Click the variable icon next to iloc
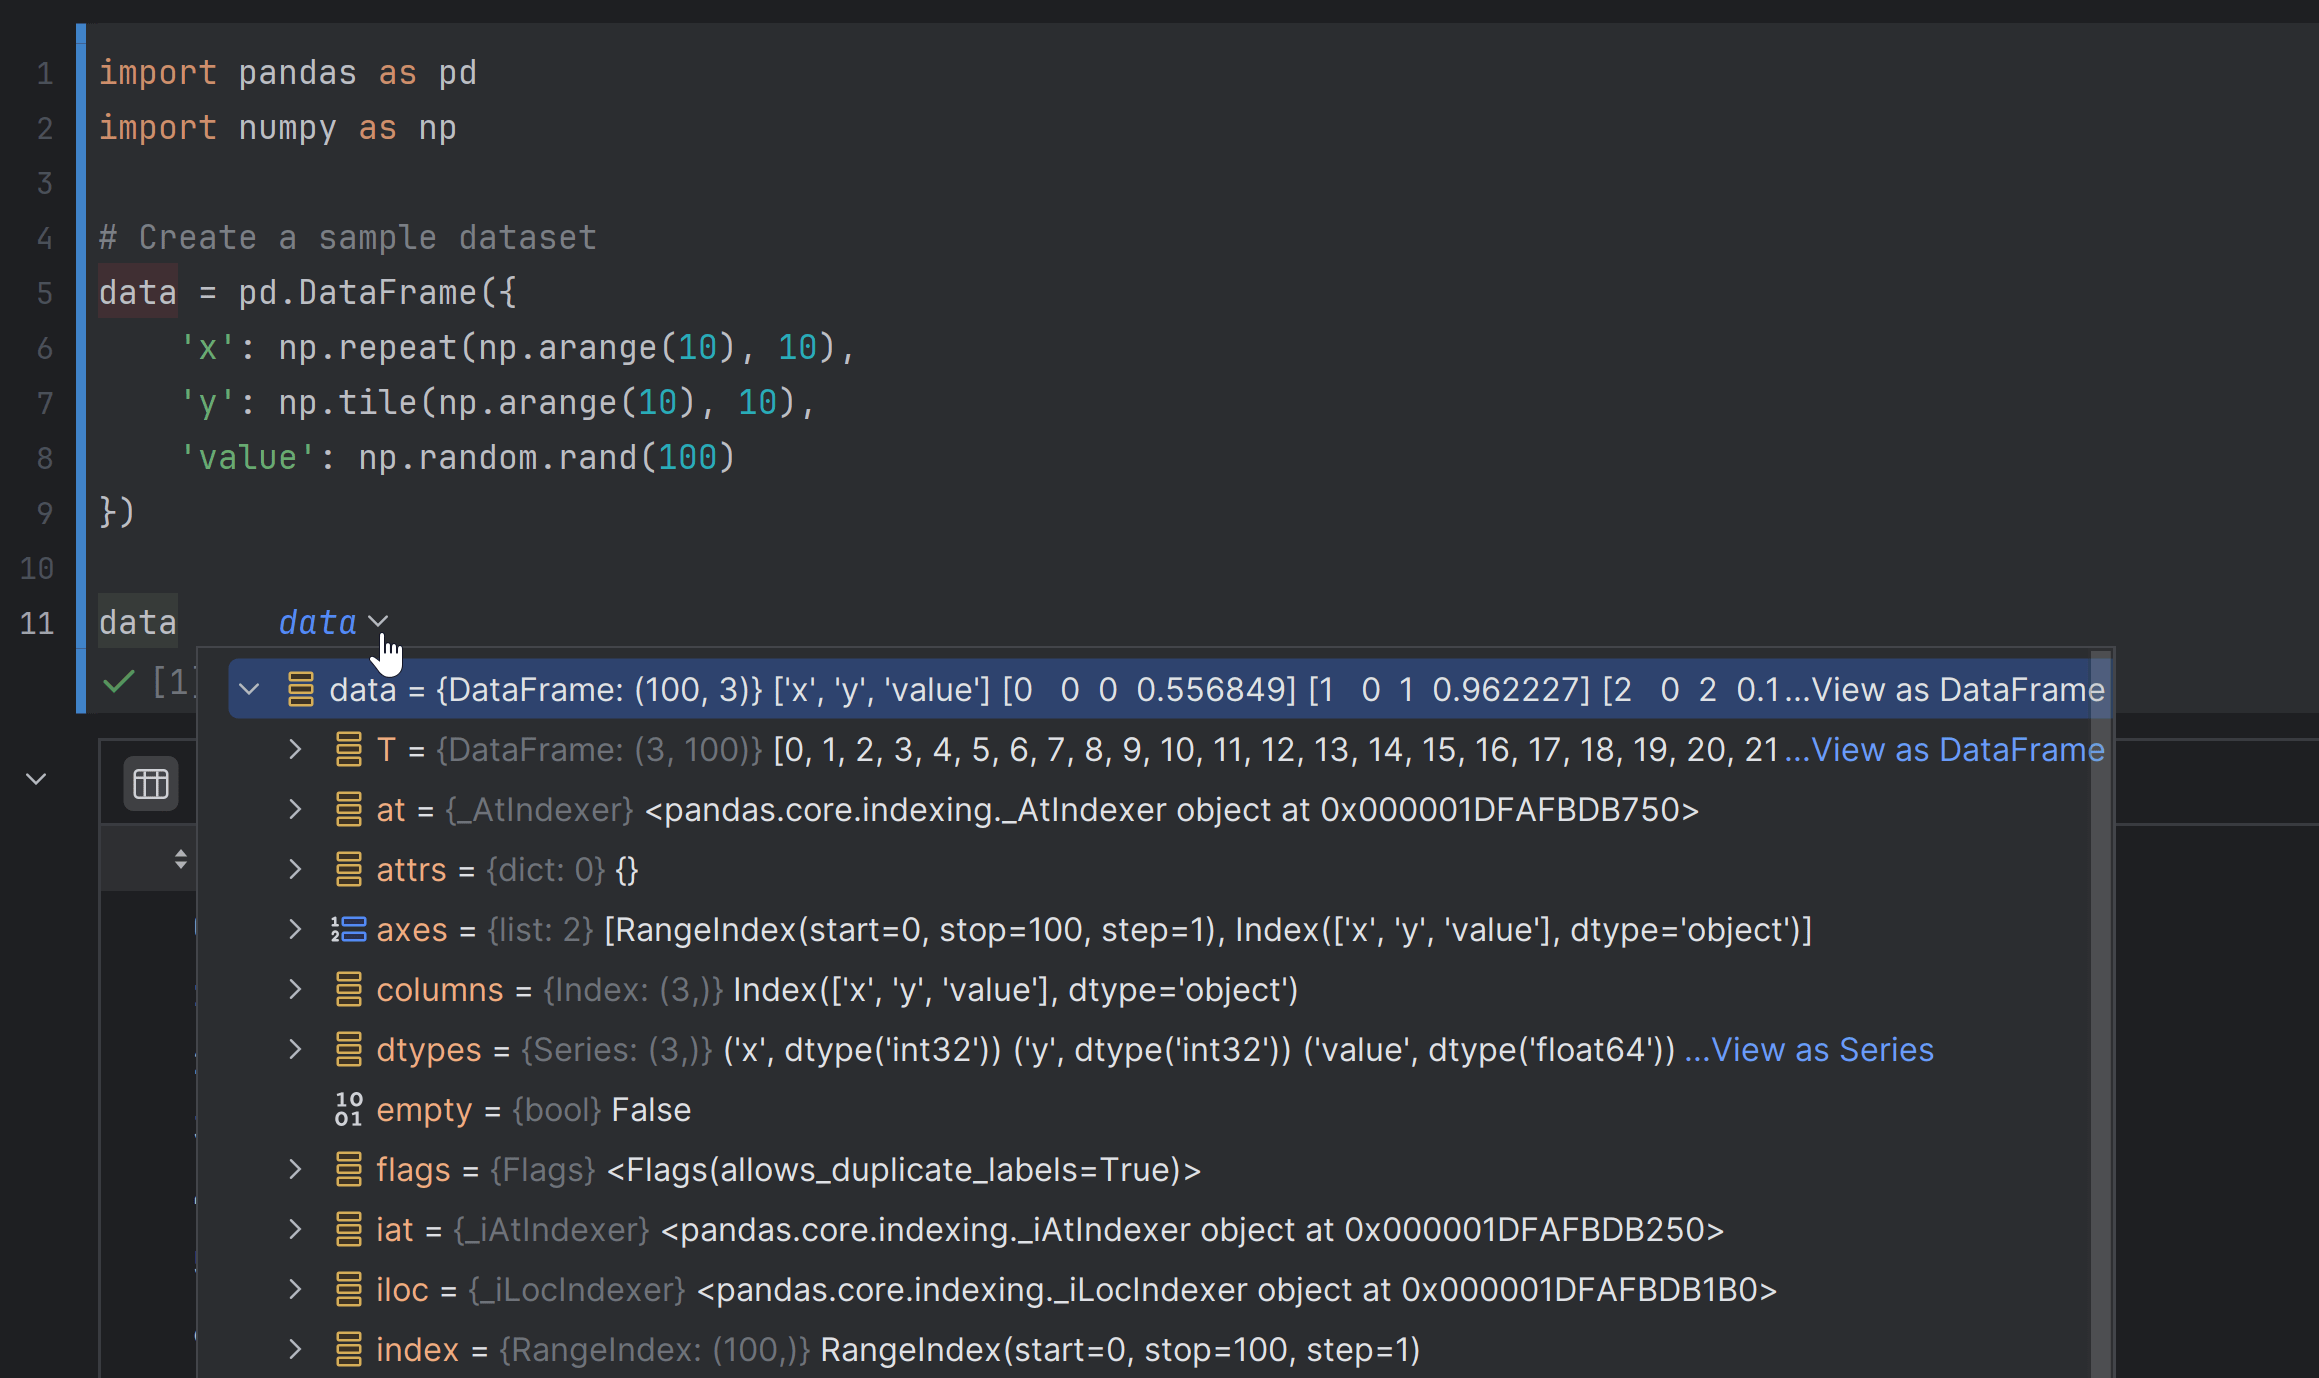This screenshot has height=1378, width=2319. click(347, 1289)
